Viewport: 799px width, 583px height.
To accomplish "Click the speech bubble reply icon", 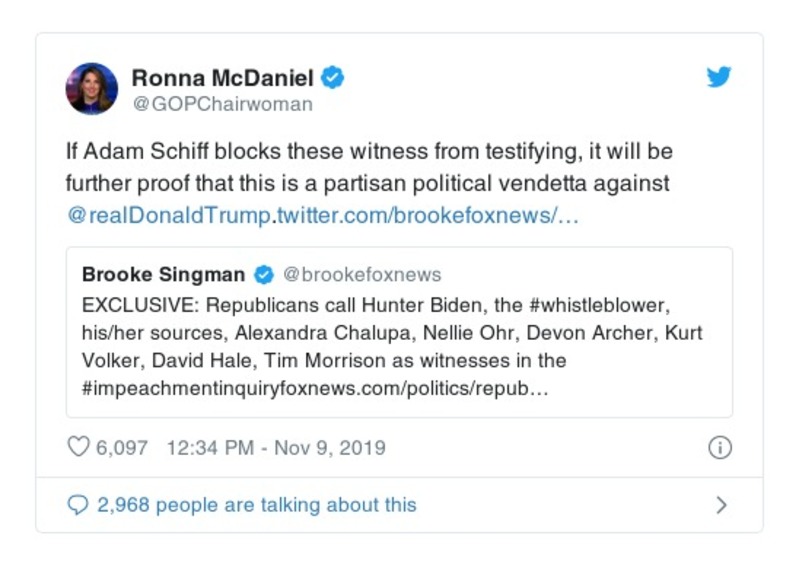I will [x=78, y=505].
